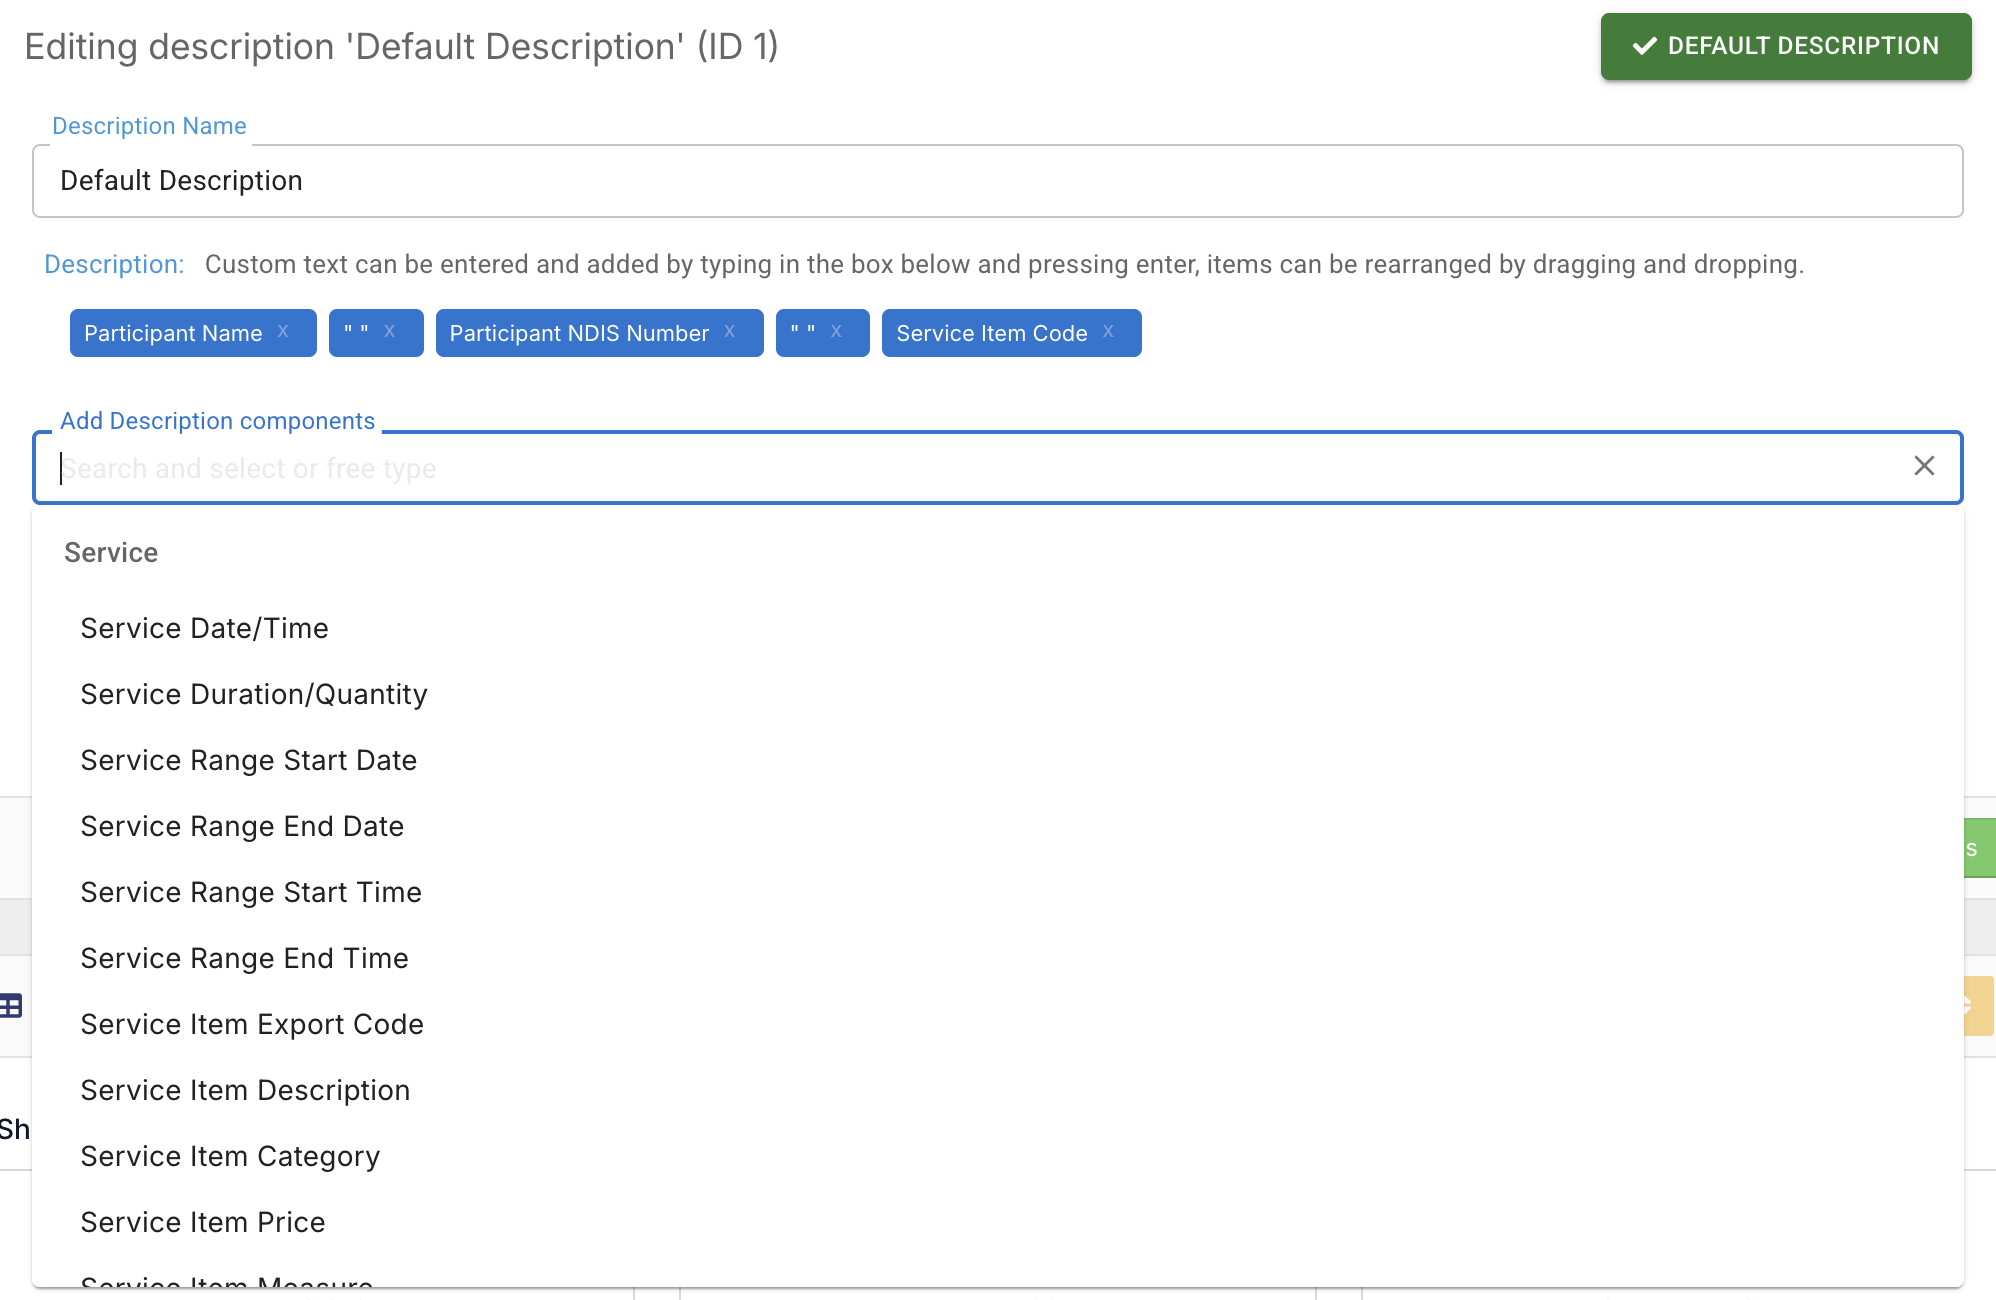Image resolution: width=1996 pixels, height=1300 pixels.
Task: Click the table grid icon behind dropdown
Action: [x=11, y=1006]
